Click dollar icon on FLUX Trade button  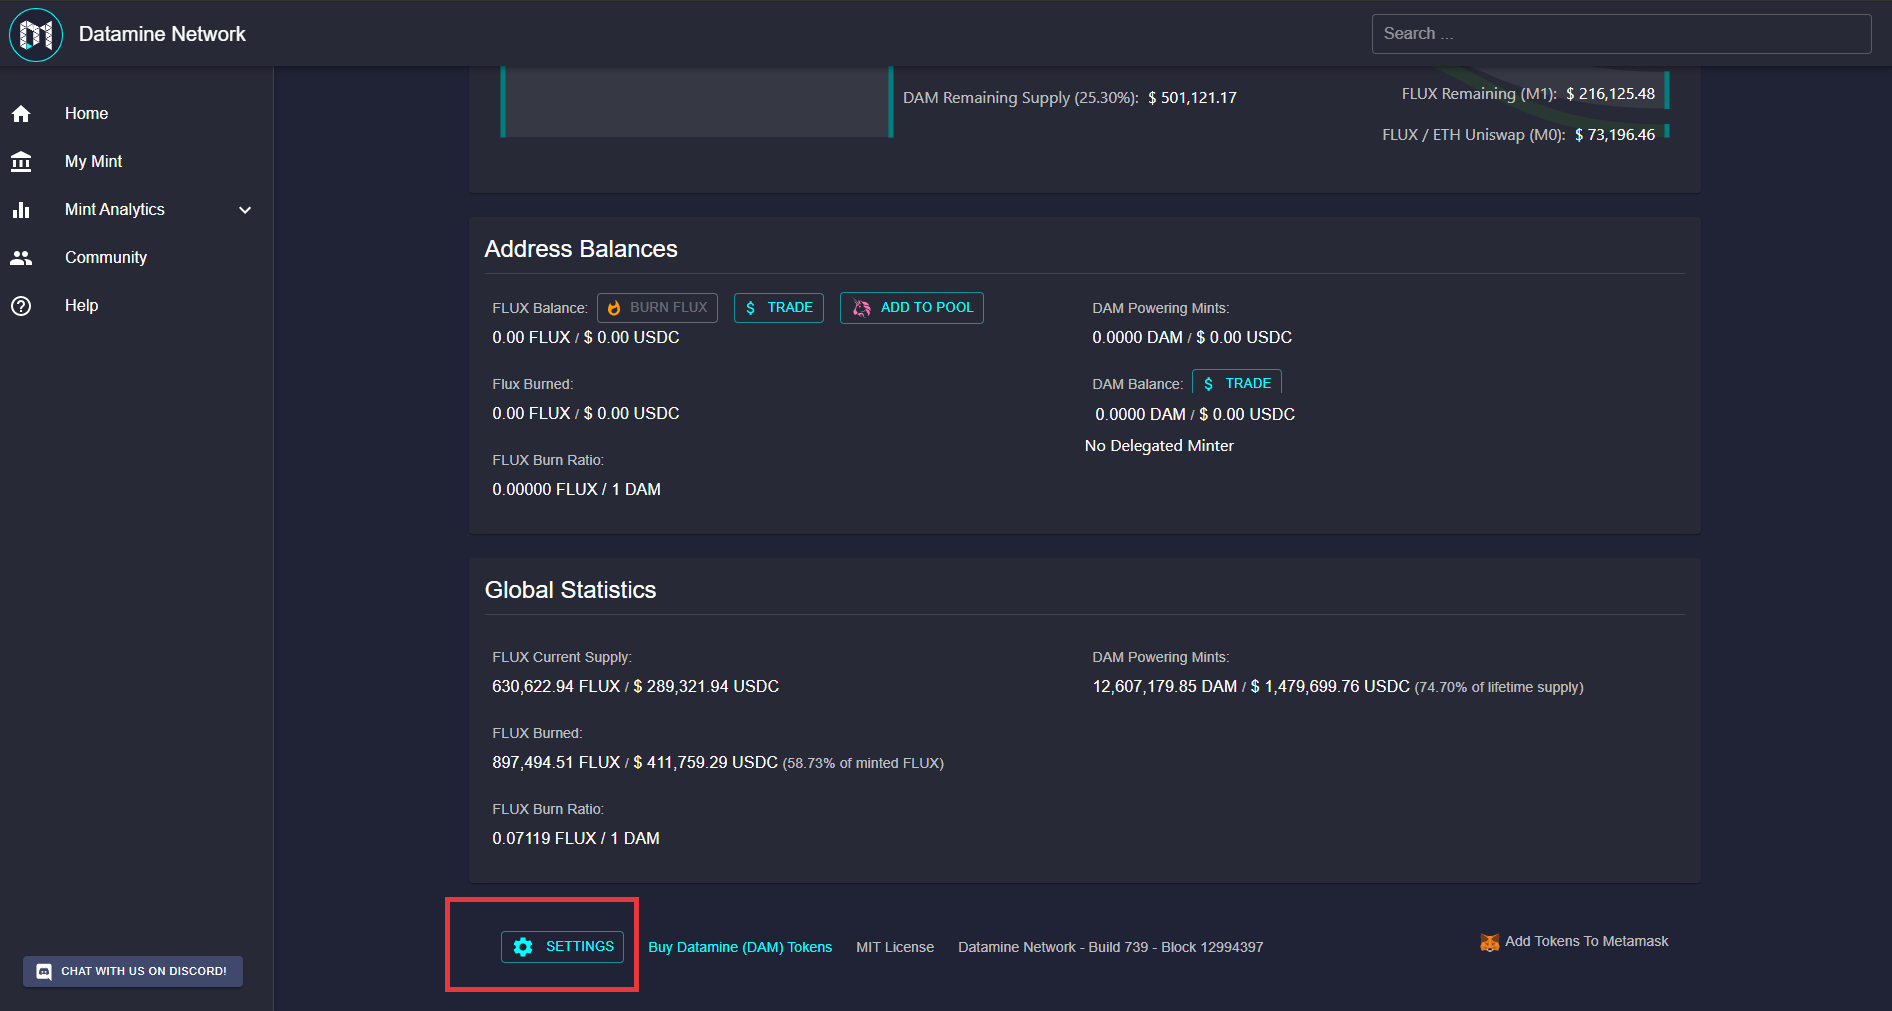tap(751, 308)
